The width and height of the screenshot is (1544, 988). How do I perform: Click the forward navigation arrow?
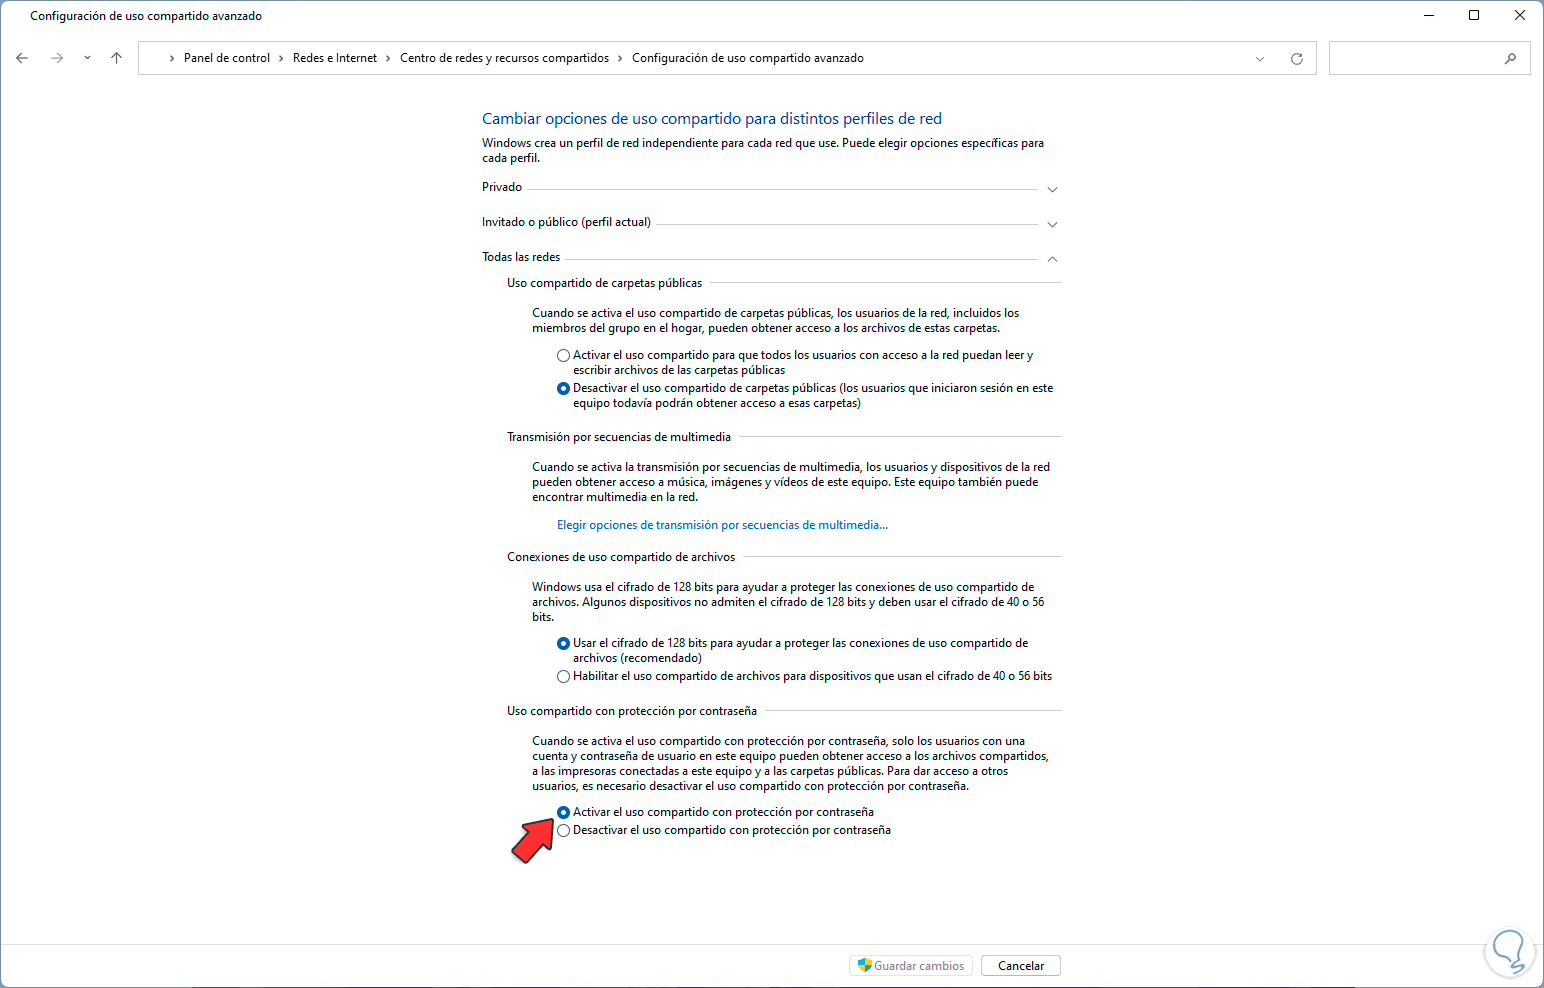point(57,58)
